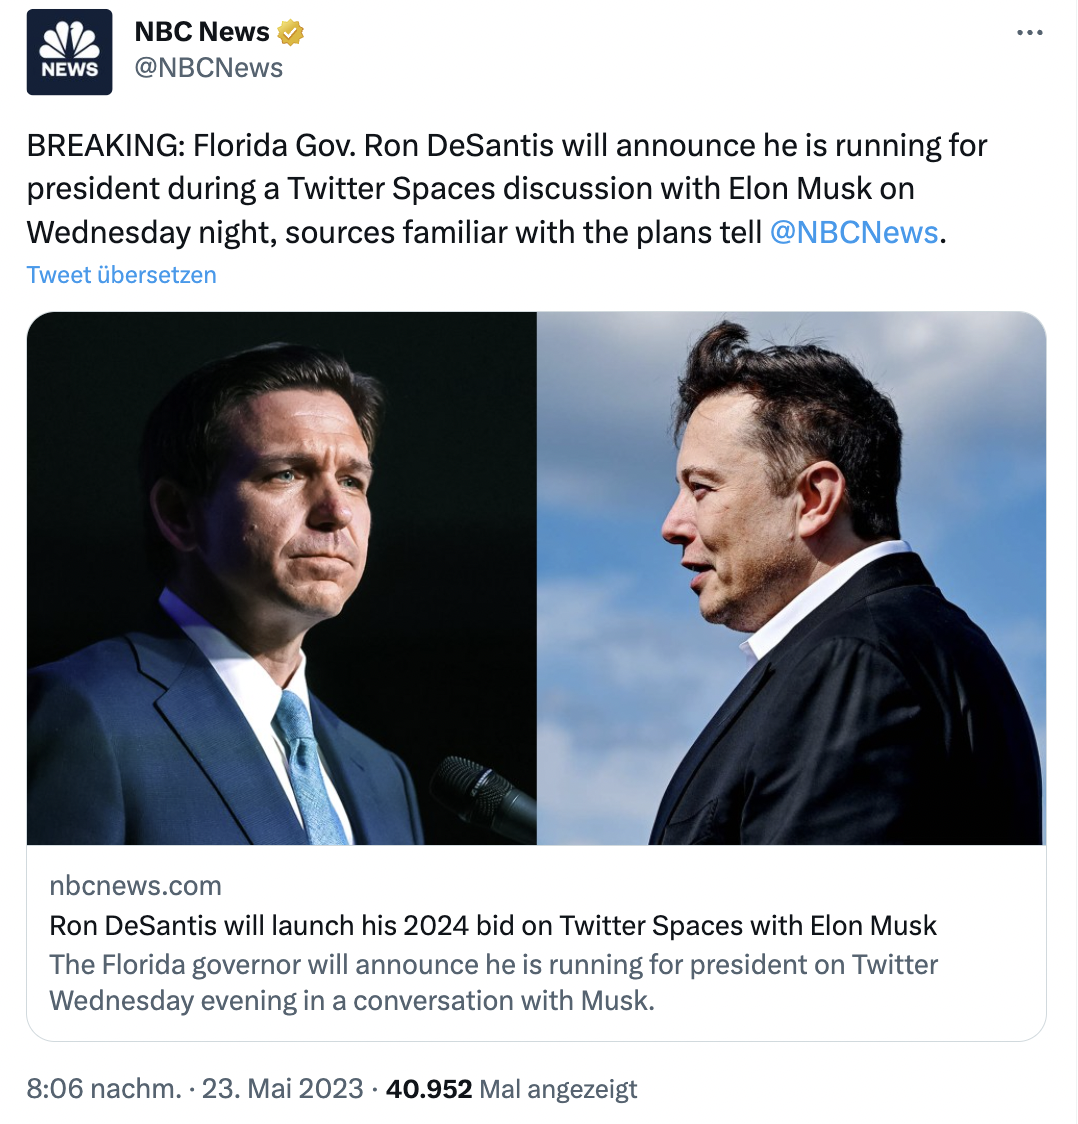Click the "BREAKING" tweet text body

coord(506,188)
